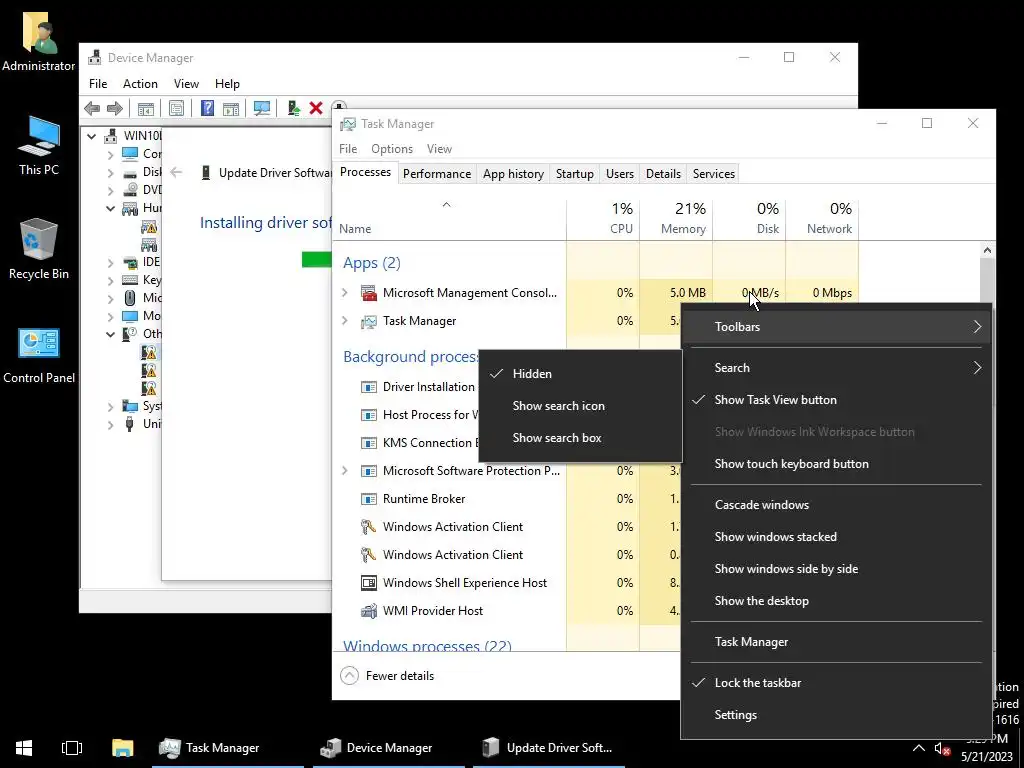Image resolution: width=1024 pixels, height=768 pixels.
Task: Switch to the Performance tab
Action: 437,174
